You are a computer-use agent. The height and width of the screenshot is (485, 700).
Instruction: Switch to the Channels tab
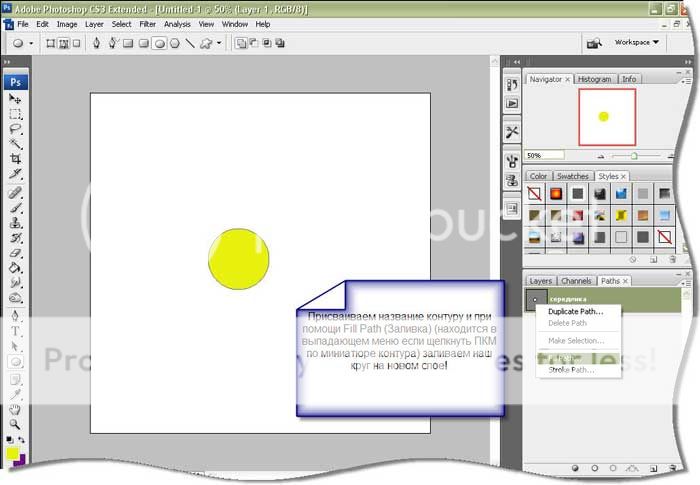575,281
